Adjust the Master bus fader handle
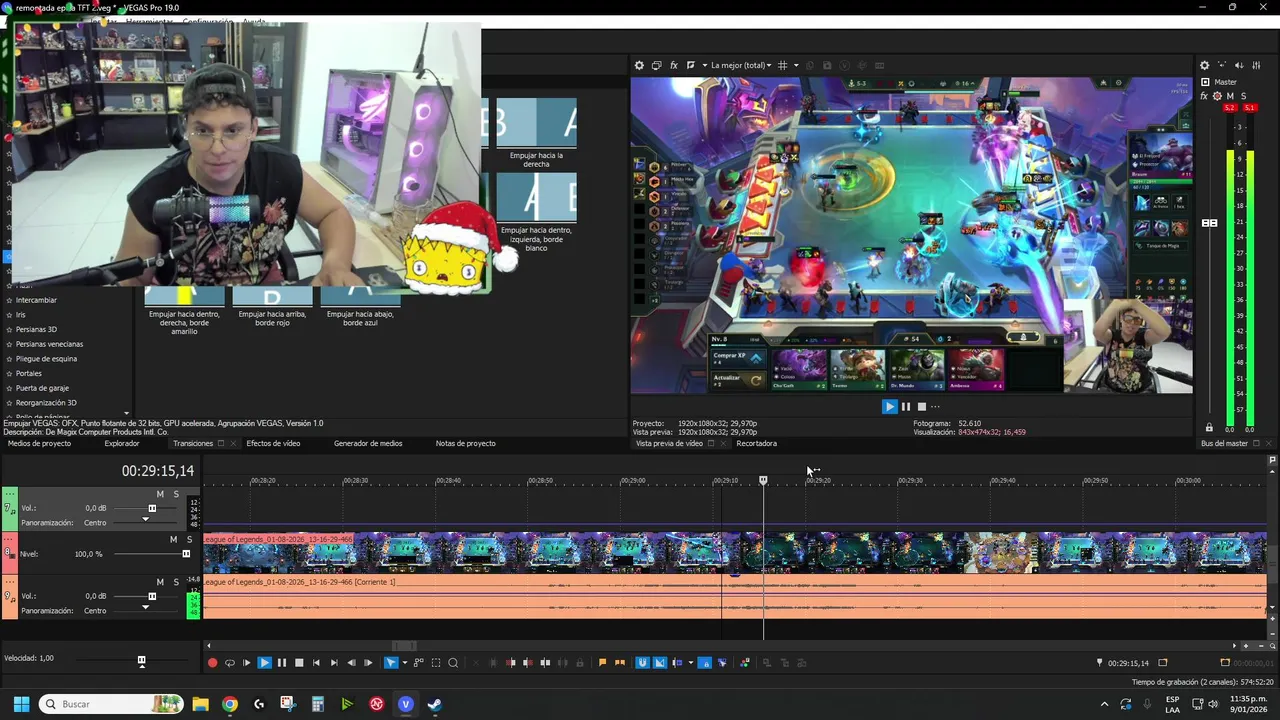The image size is (1280, 720). (1209, 223)
